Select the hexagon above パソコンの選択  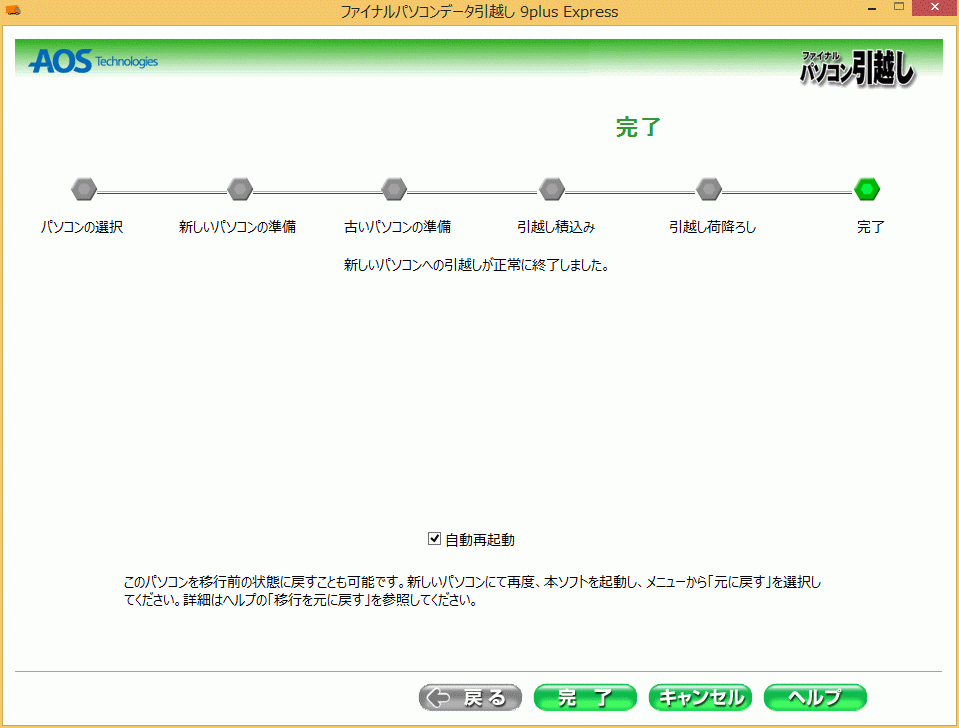[x=84, y=189]
